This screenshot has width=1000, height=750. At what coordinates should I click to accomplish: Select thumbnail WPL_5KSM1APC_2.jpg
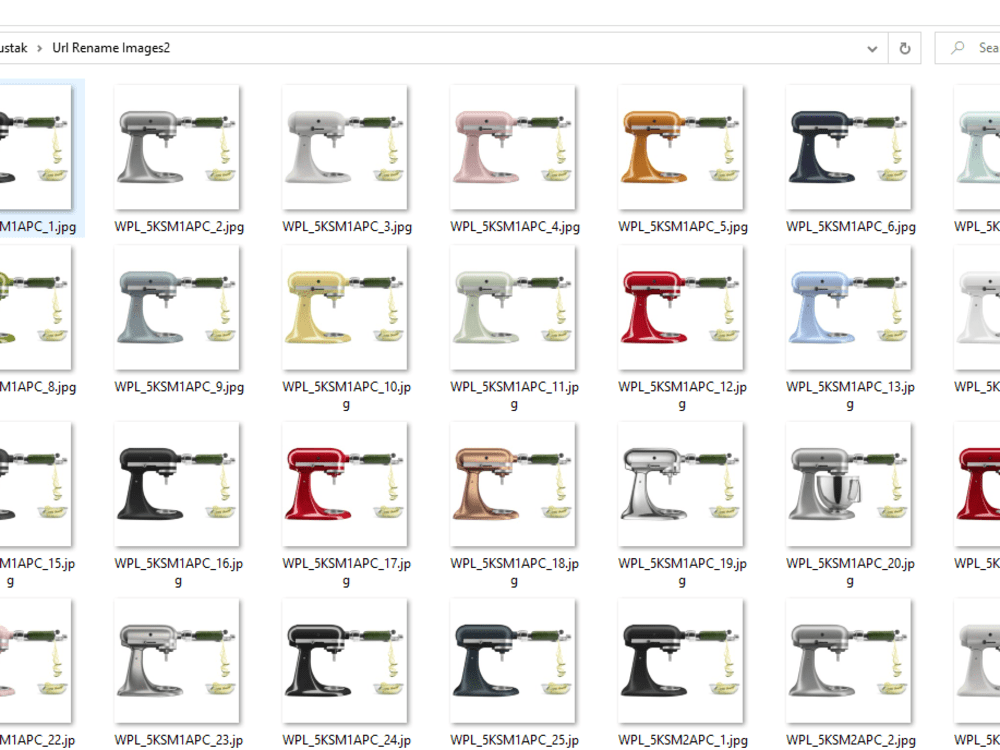(177, 147)
